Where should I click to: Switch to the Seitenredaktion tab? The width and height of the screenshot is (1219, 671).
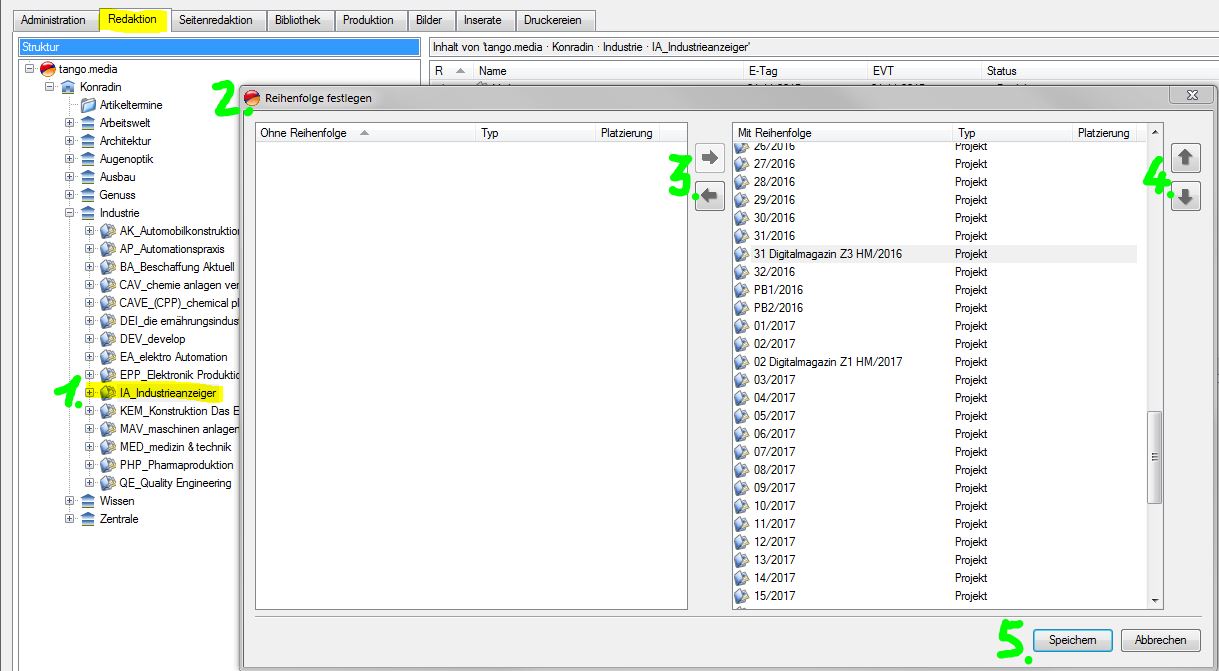[216, 20]
